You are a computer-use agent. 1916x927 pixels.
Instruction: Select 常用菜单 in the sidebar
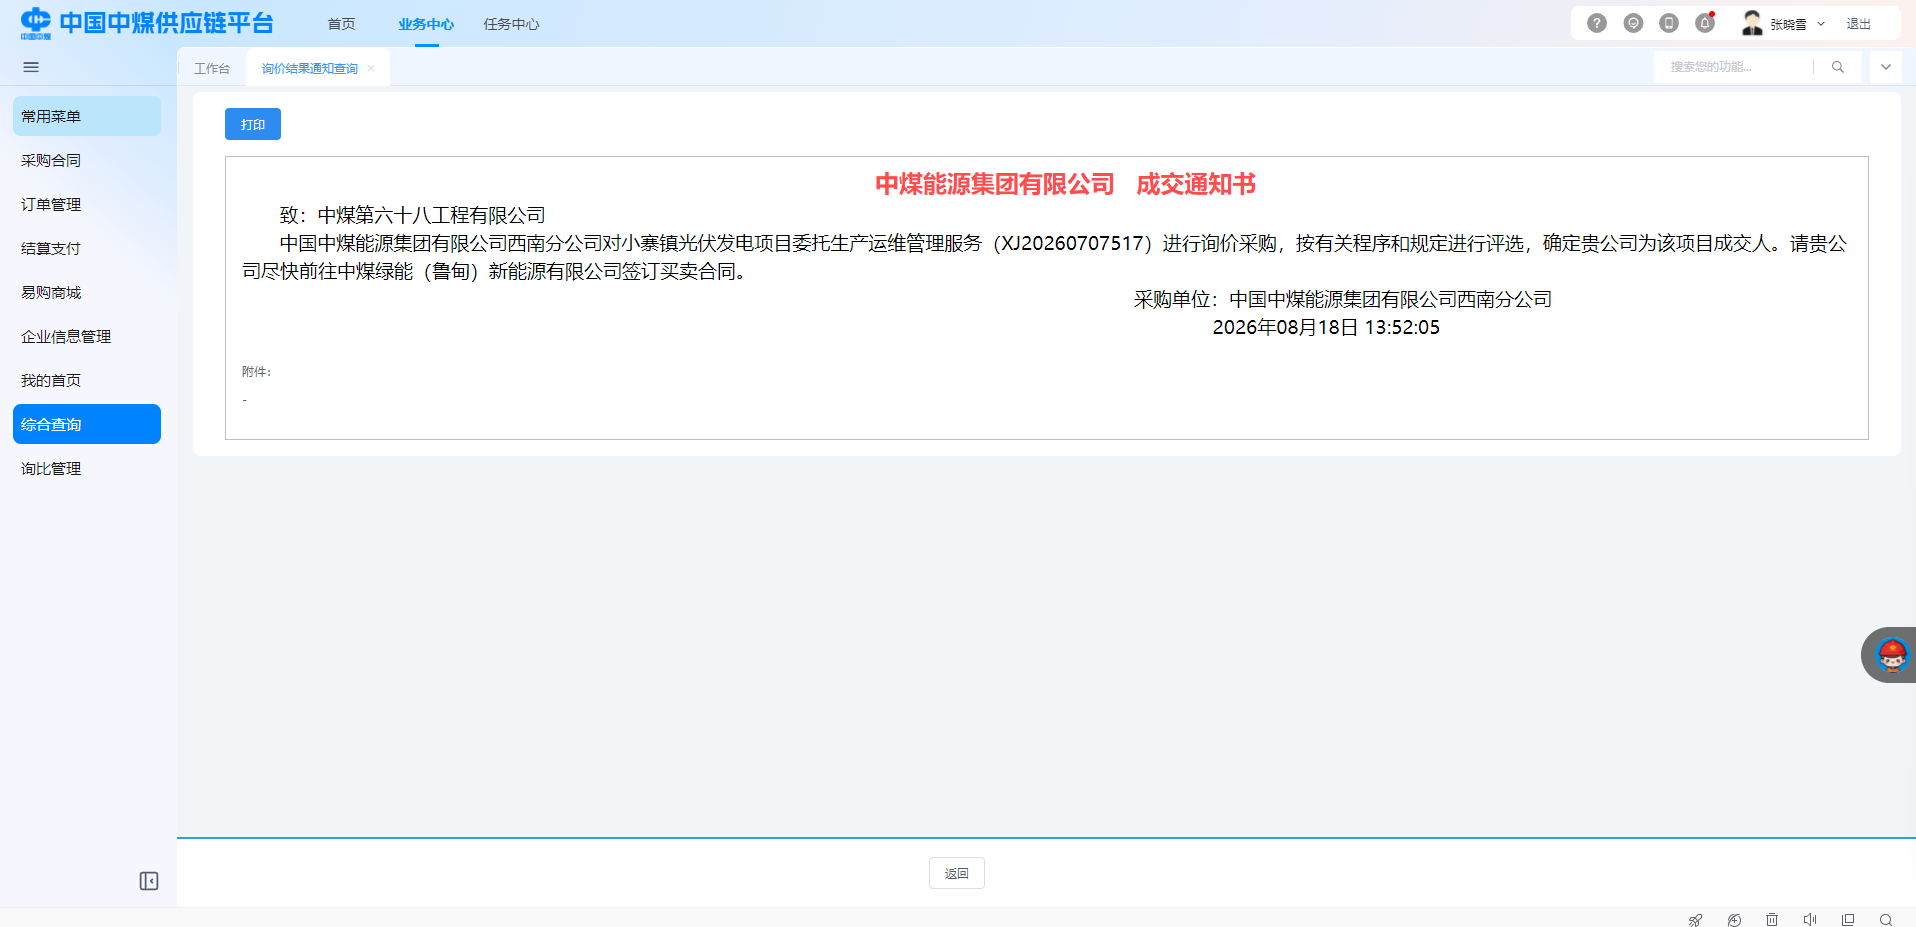(87, 116)
